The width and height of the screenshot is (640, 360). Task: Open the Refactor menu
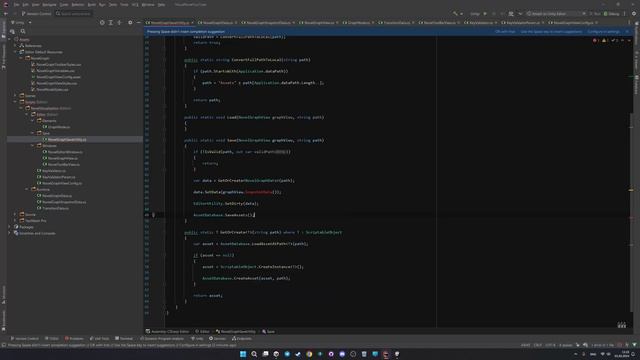click(78, 4)
